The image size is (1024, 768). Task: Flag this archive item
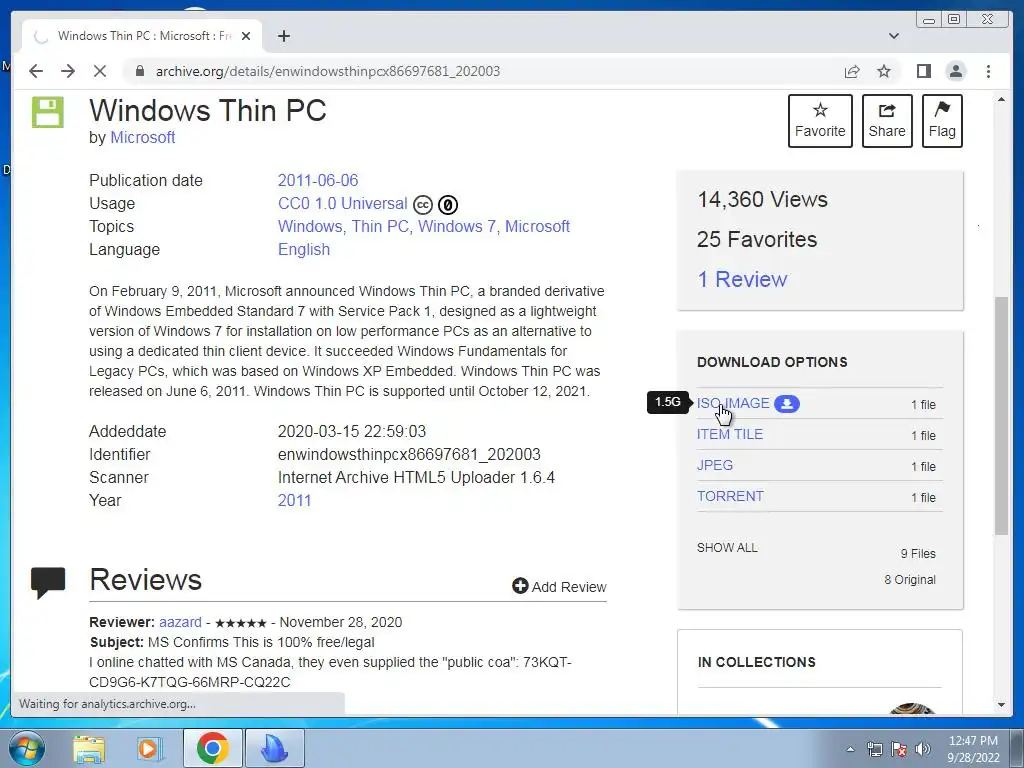pos(942,121)
